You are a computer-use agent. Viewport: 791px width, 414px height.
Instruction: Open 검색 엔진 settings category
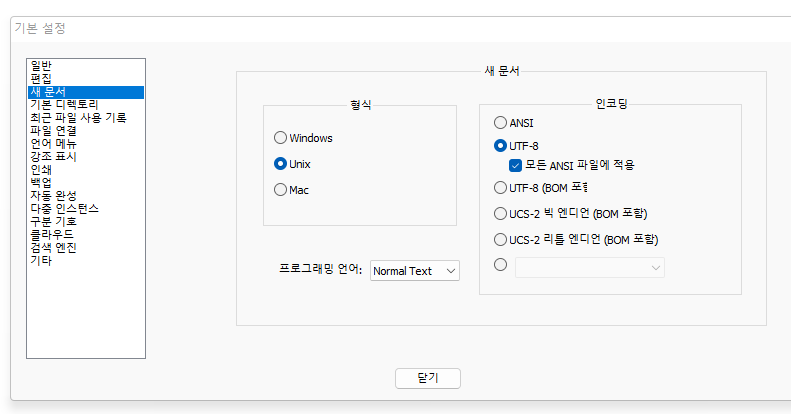(x=53, y=248)
